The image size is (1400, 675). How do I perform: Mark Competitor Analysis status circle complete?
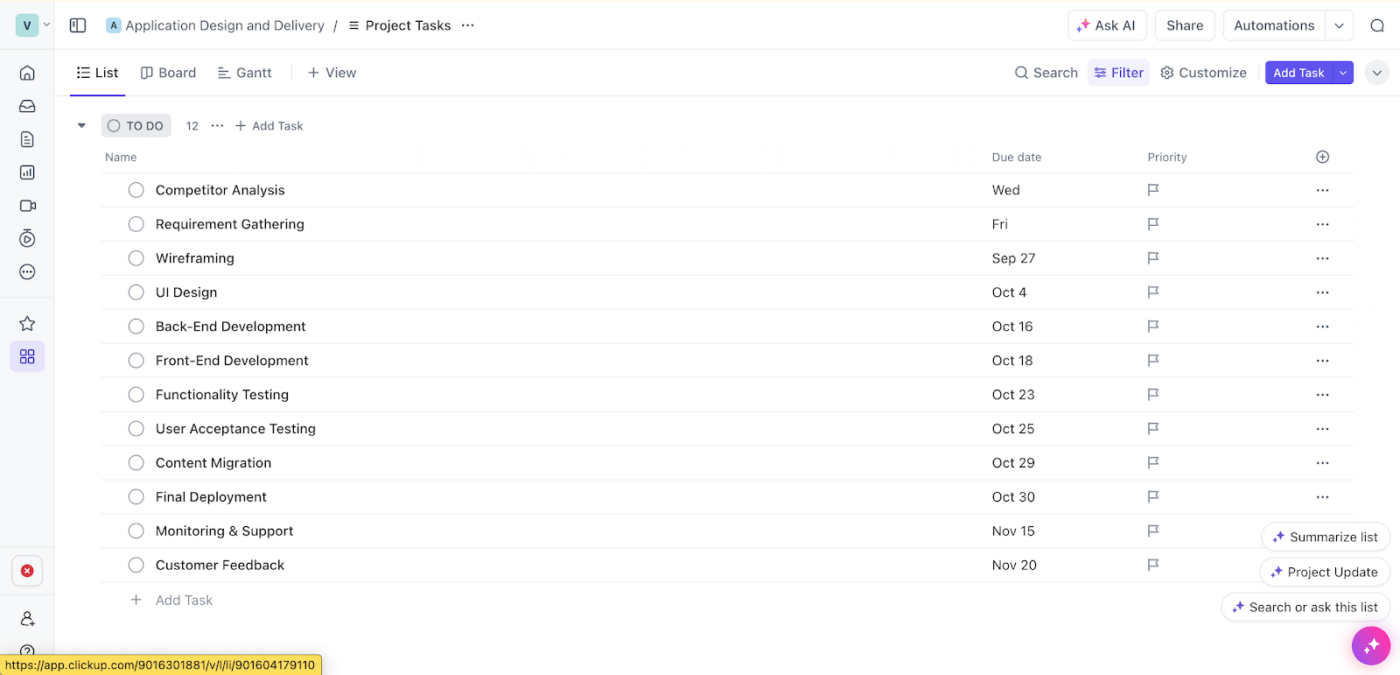[x=136, y=190]
